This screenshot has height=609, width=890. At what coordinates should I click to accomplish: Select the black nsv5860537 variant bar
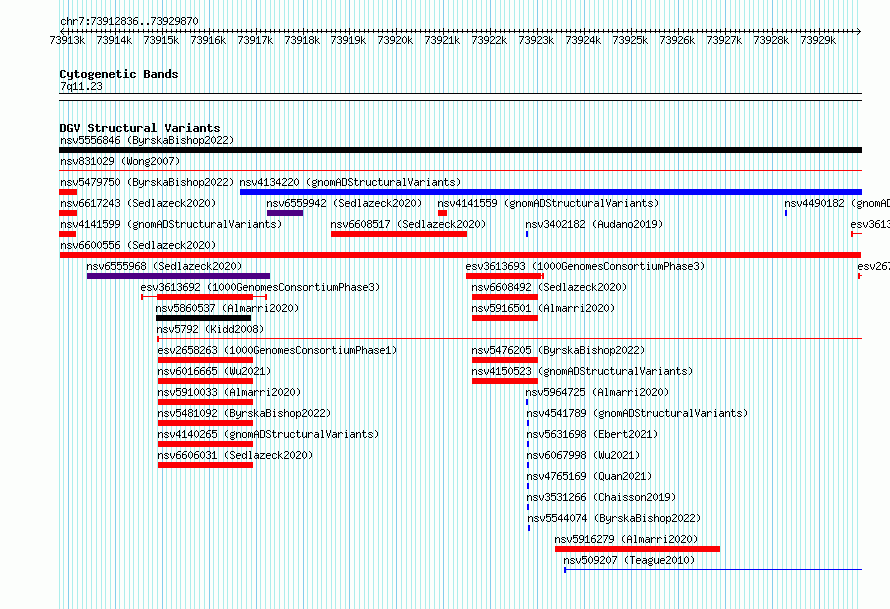click(203, 318)
